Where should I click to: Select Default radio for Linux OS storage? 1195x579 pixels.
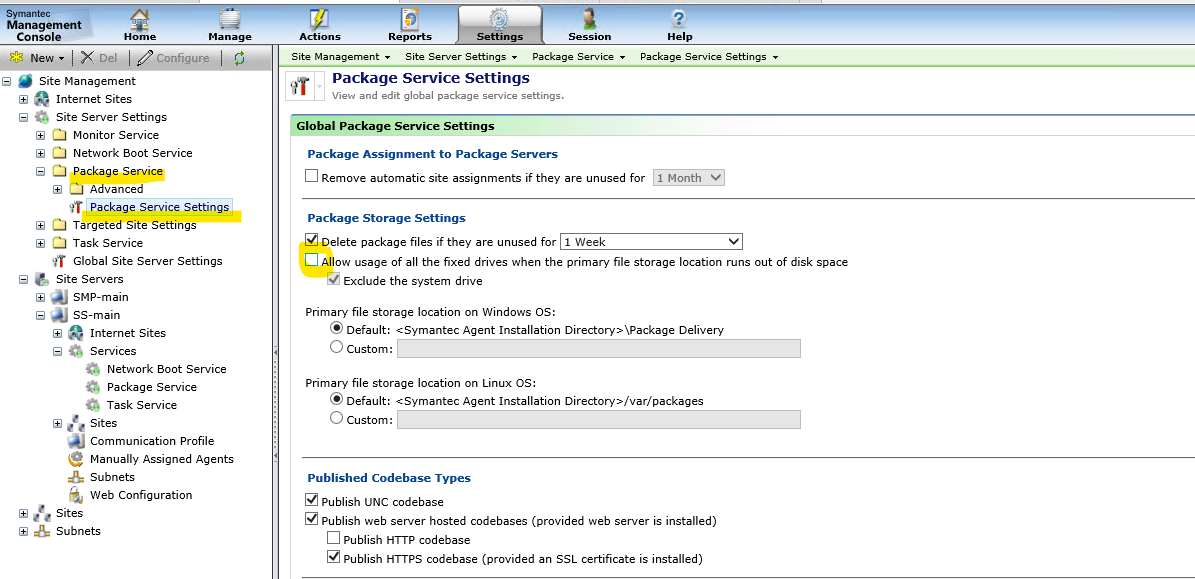coord(336,399)
